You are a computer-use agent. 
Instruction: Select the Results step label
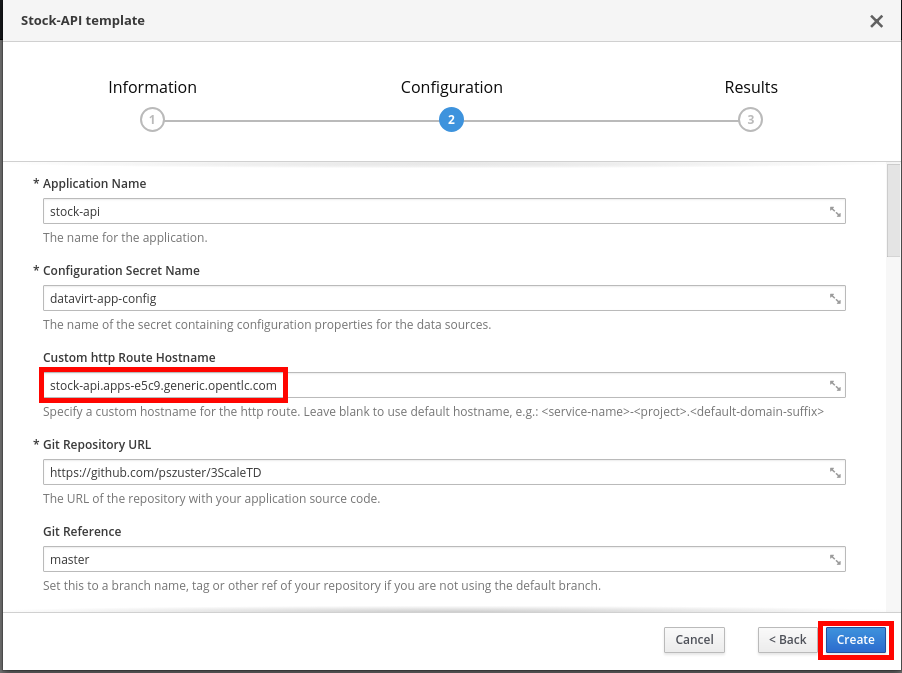(x=751, y=87)
